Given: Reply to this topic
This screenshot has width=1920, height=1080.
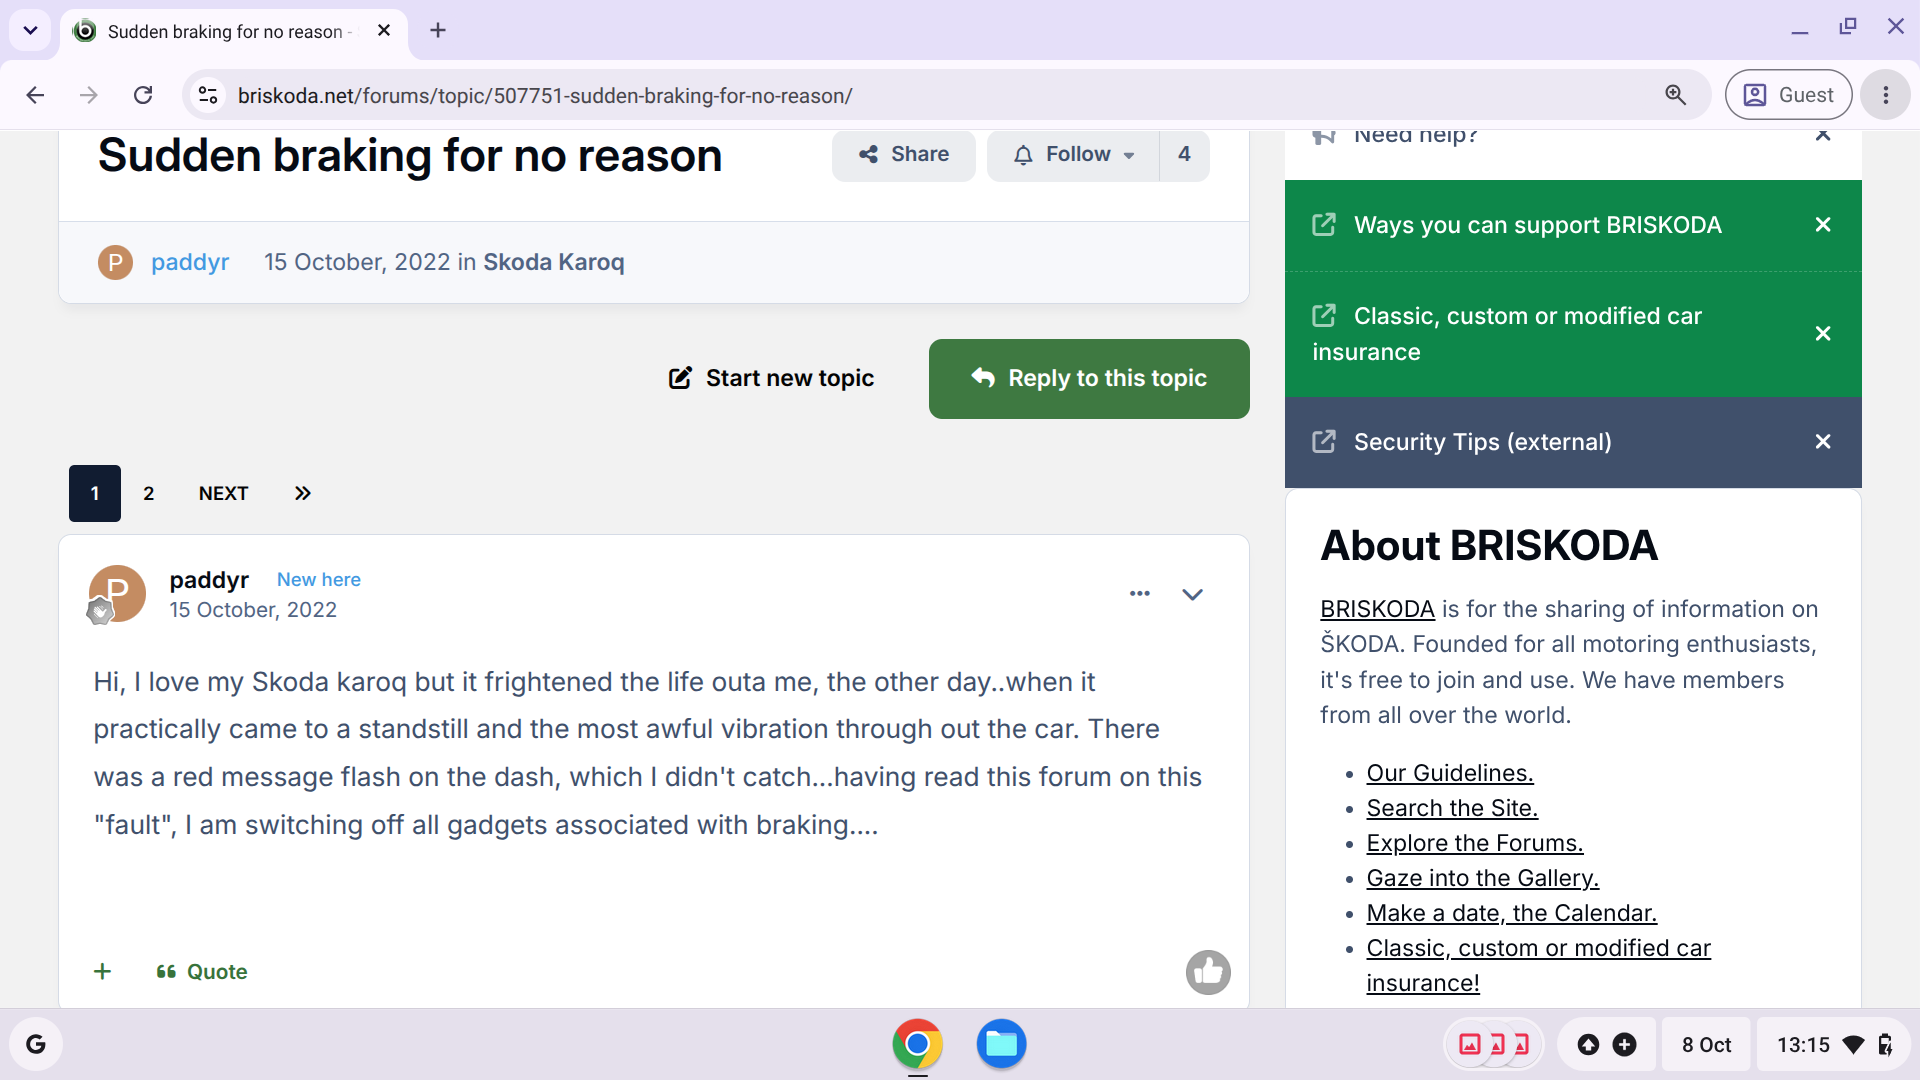Looking at the screenshot, I should (1089, 378).
